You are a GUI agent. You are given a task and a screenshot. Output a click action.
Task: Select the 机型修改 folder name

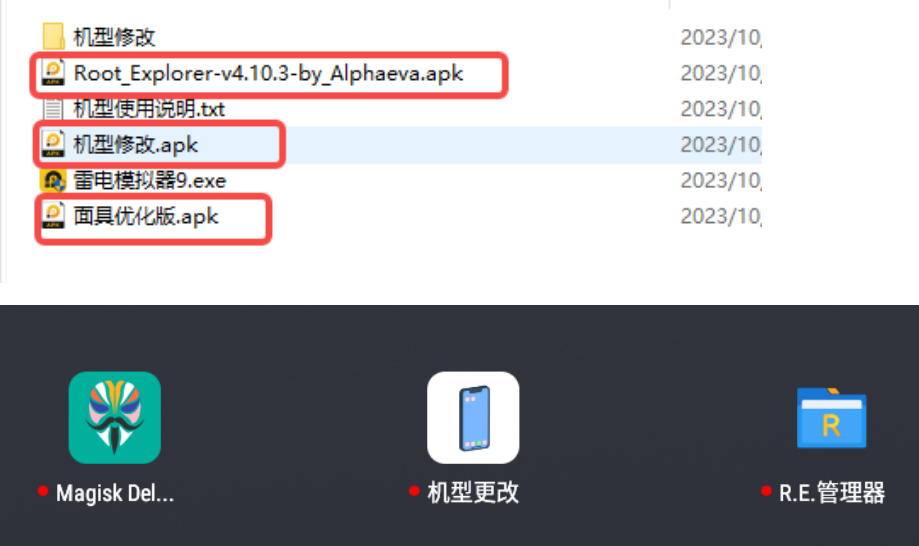coord(114,37)
